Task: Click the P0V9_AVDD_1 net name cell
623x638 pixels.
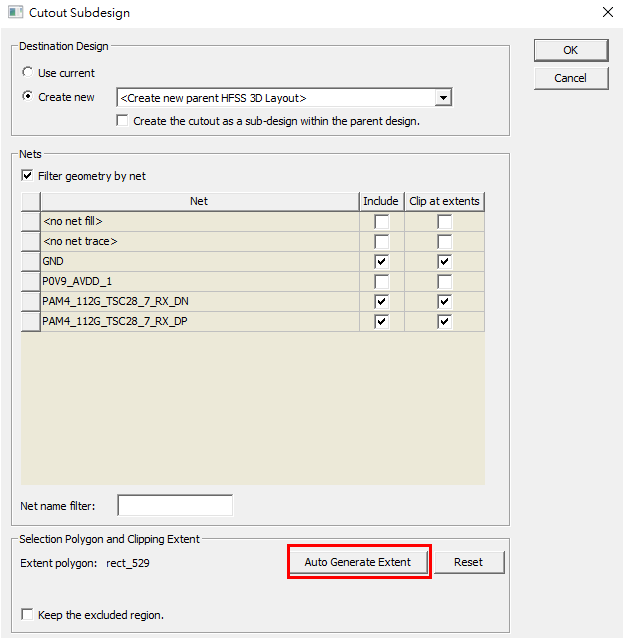Action: point(200,282)
